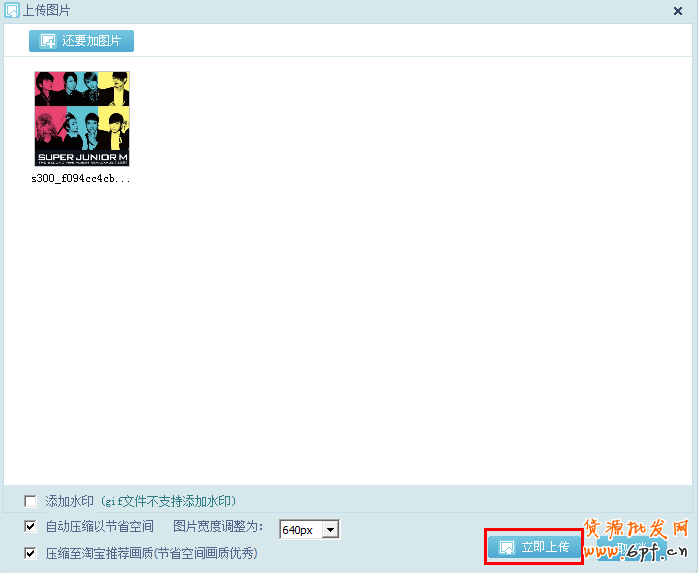Click the 立即上传 upload now button
This screenshot has height=573, width=698.
point(534,547)
